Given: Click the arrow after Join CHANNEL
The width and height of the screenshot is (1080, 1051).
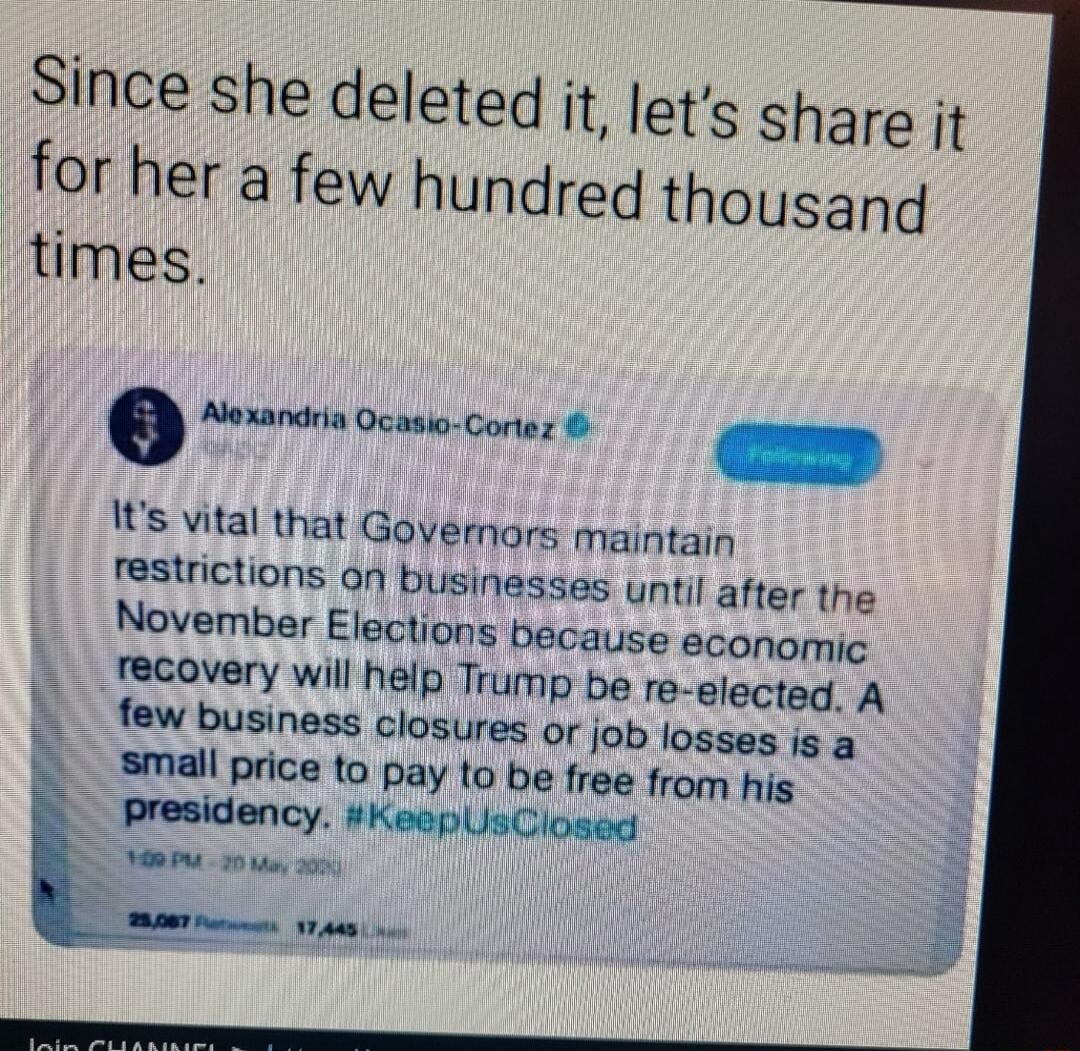Looking at the screenshot, I should (x=240, y=1046).
